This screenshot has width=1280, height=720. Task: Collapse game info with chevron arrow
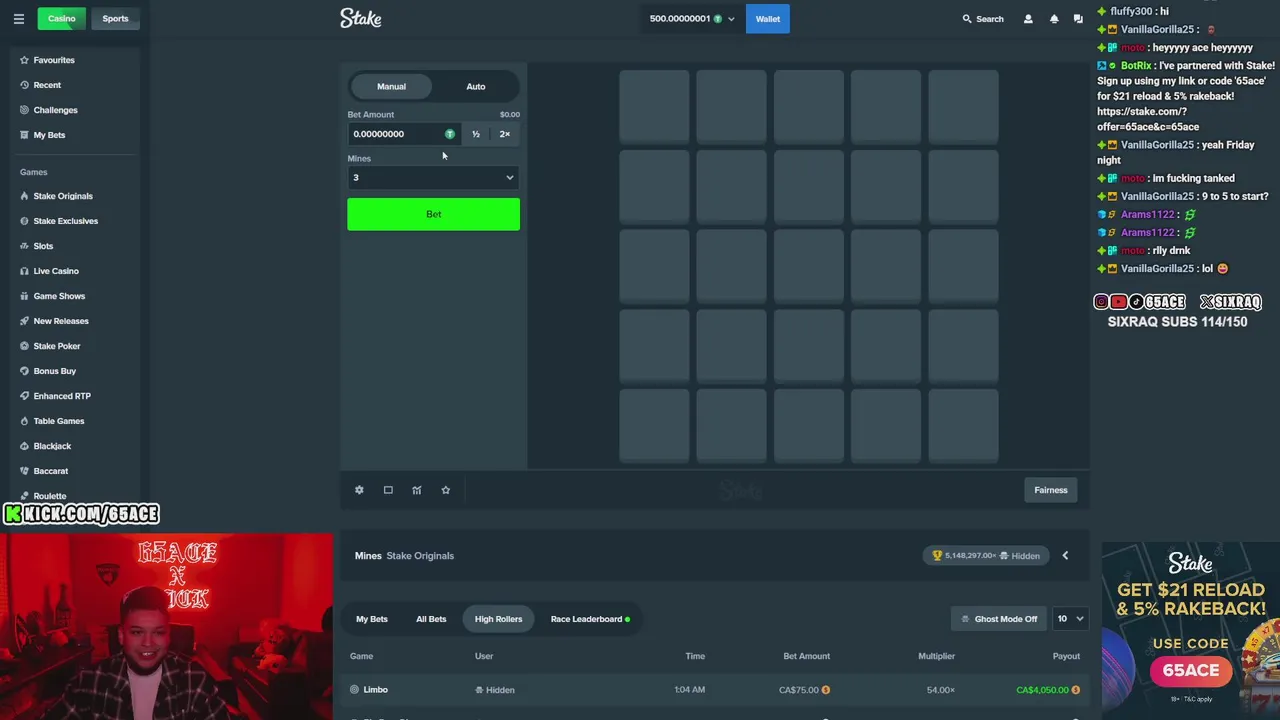pyautogui.click(x=1065, y=556)
